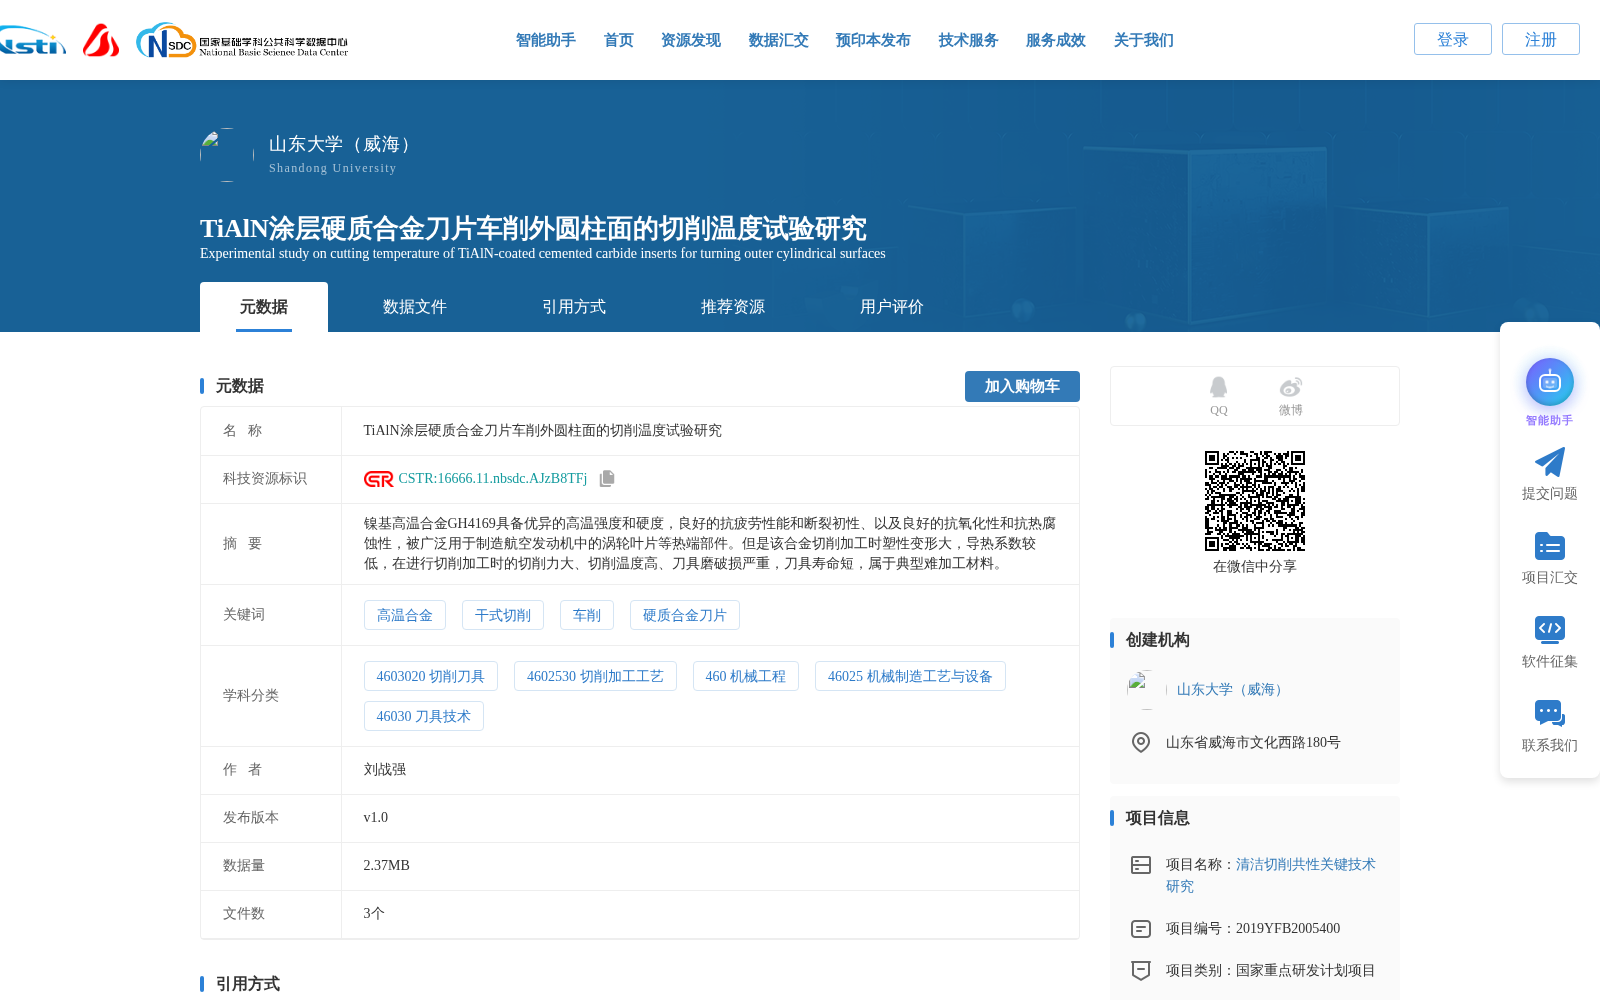Switch to the 推荐资源 tab
The width and height of the screenshot is (1600, 1000).
pos(733,307)
